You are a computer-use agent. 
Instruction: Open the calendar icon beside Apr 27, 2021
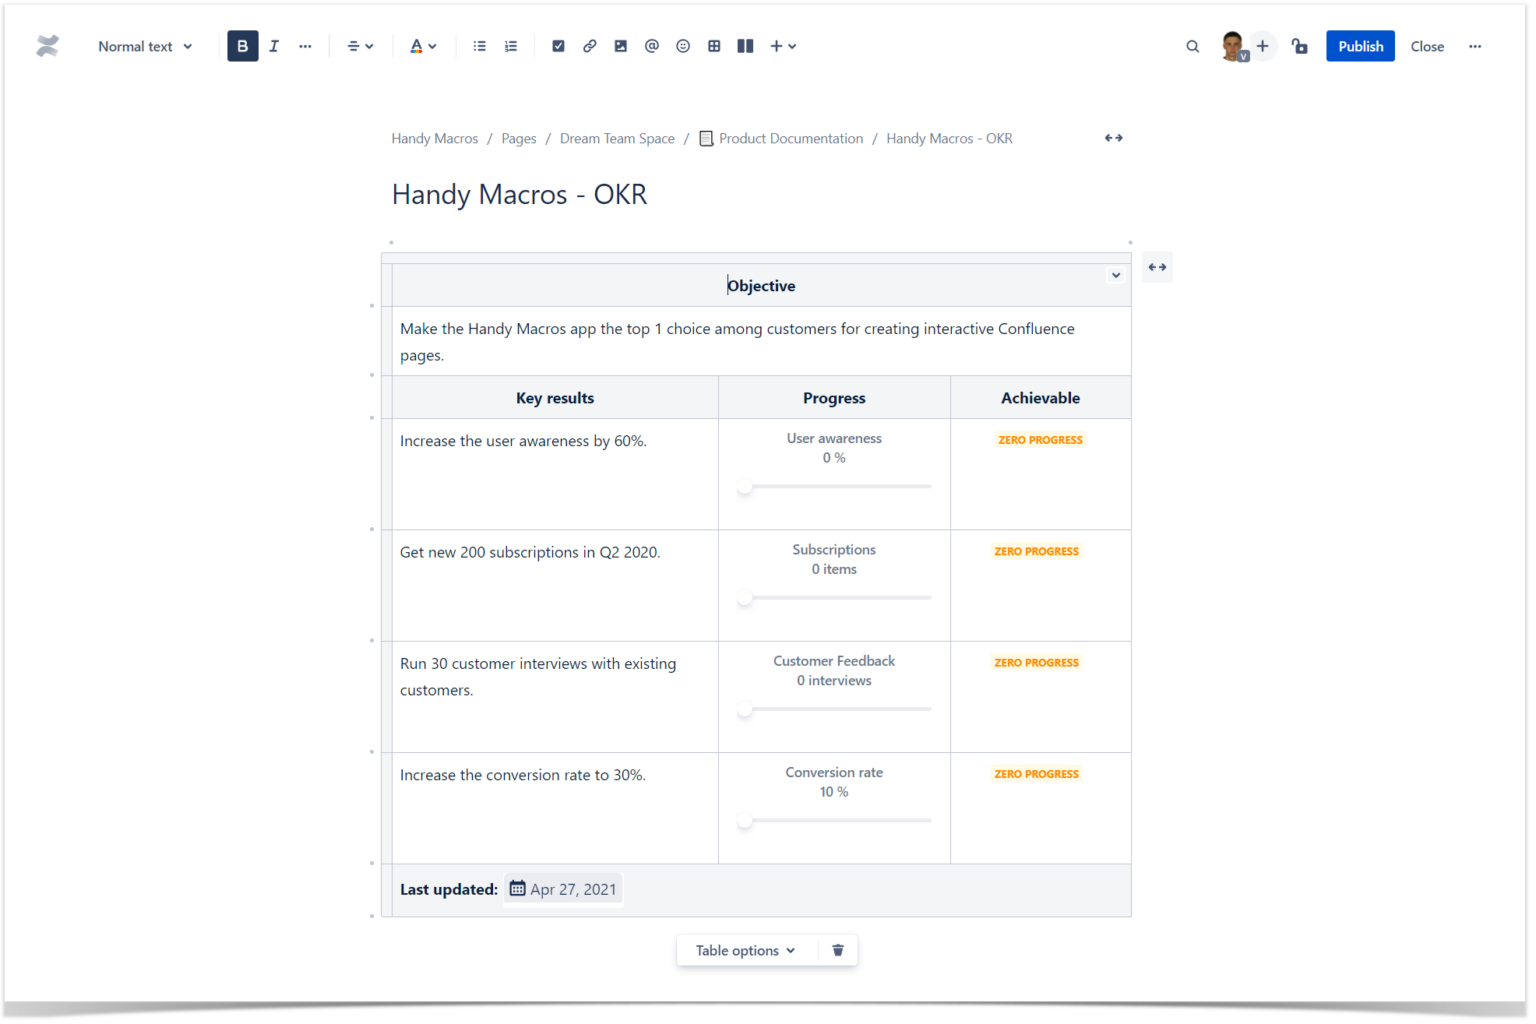pyautogui.click(x=517, y=888)
